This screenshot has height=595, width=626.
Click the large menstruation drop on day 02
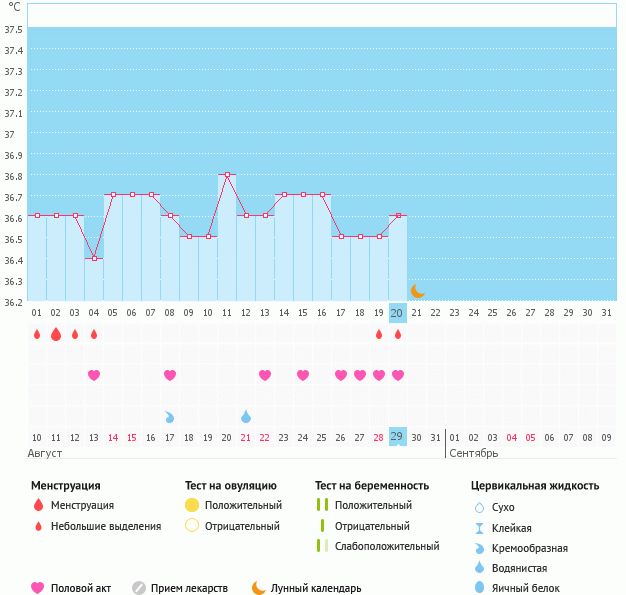[56, 334]
